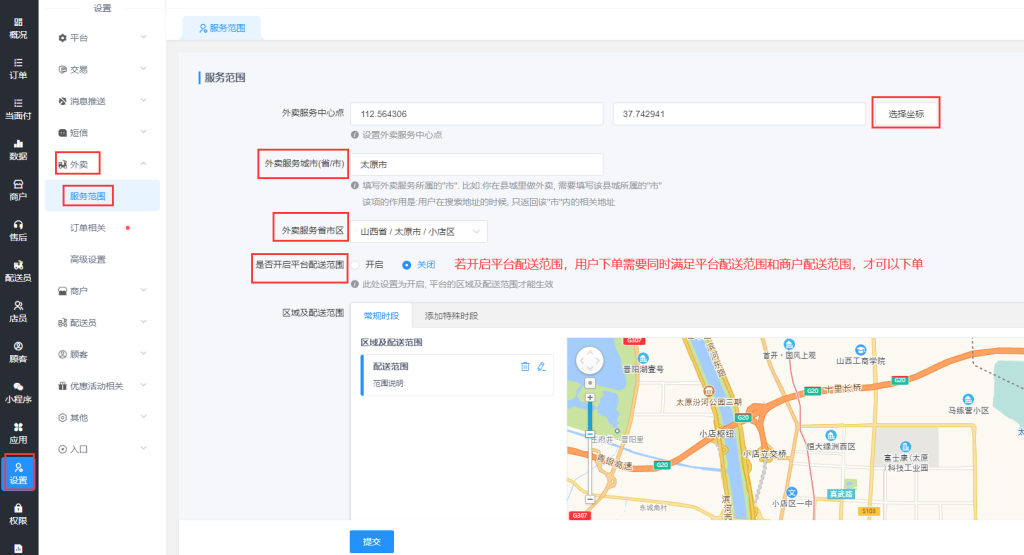
Task: Edit the 配送范围 entry with pencil icon
Action: [x=542, y=367]
